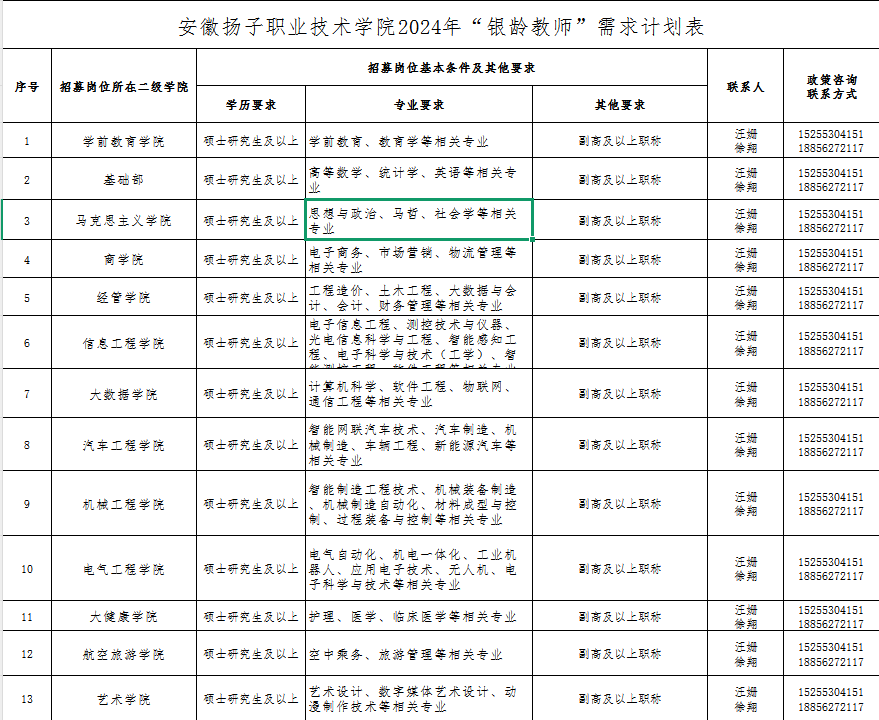Click the "政策咨询联系方式" header cell
879x720 pixels.
832,86
